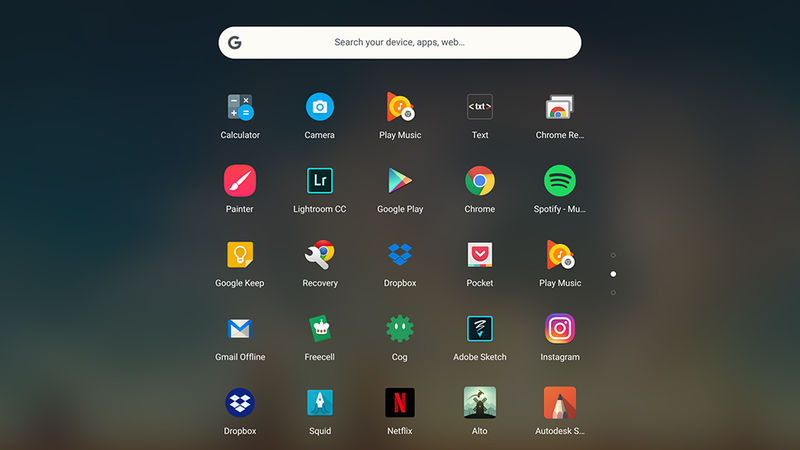Click the Google G logo in search bar
This screenshot has width=800, height=450.
point(235,42)
